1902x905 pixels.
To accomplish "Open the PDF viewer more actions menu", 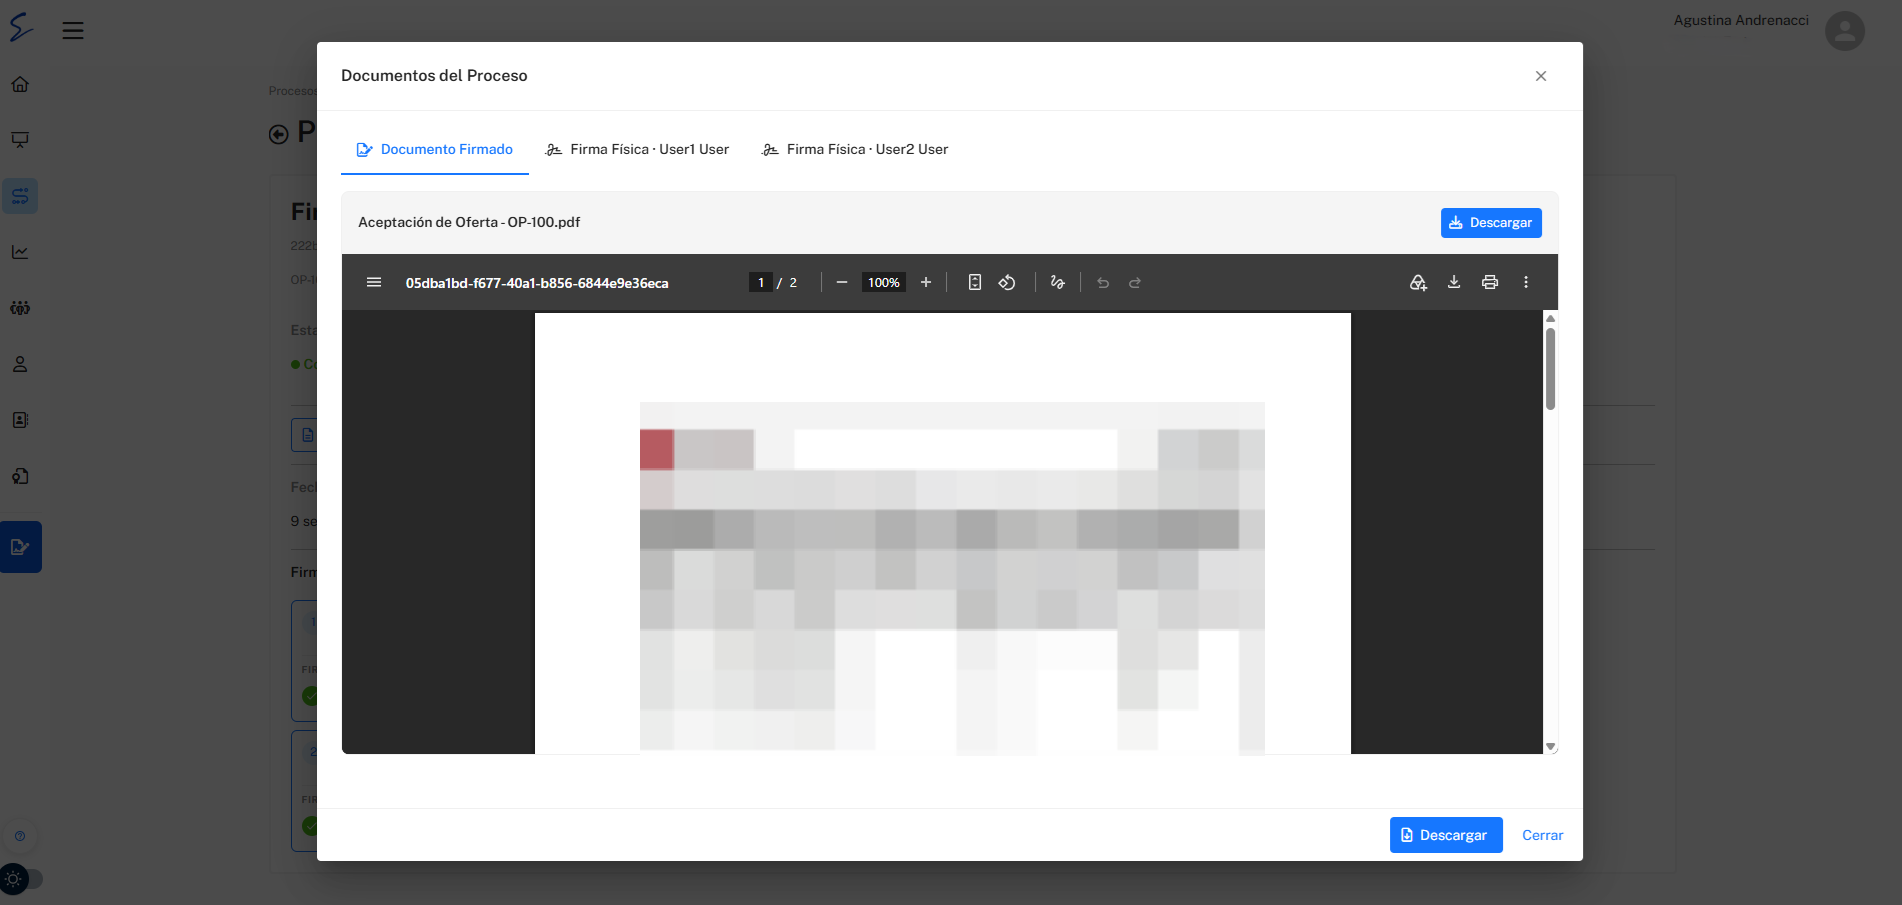I will pos(1526,283).
